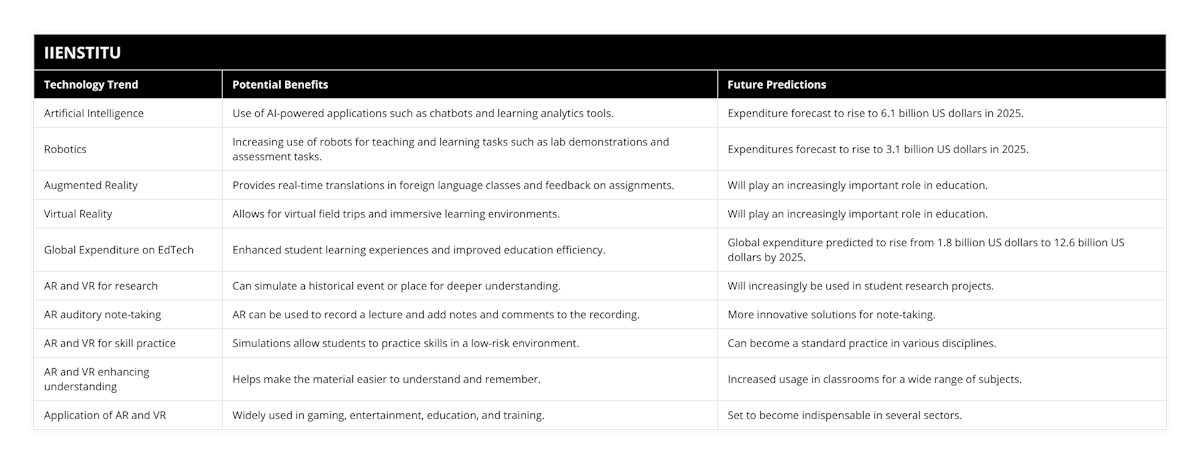
Task: Click the Robotics trend cell
Action: pyautogui.click(x=66, y=149)
